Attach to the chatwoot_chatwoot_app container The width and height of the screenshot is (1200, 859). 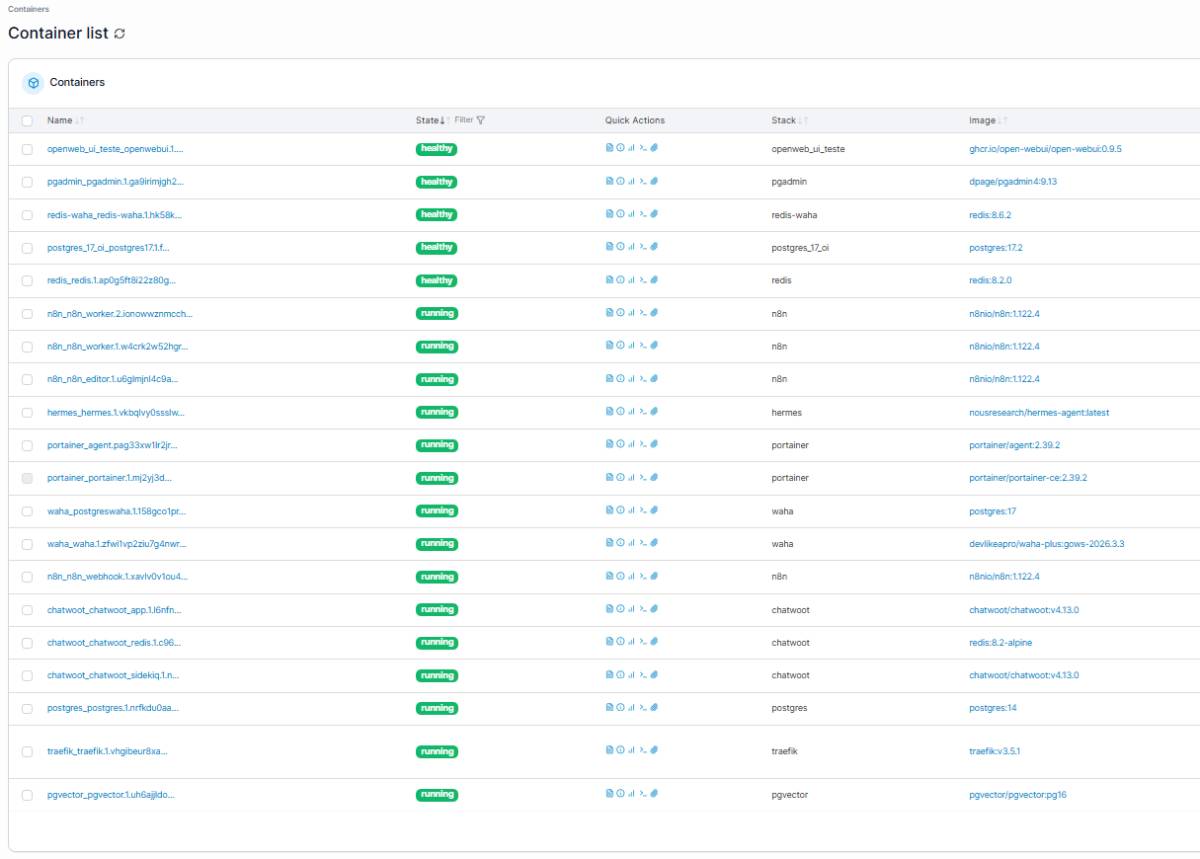click(654, 610)
